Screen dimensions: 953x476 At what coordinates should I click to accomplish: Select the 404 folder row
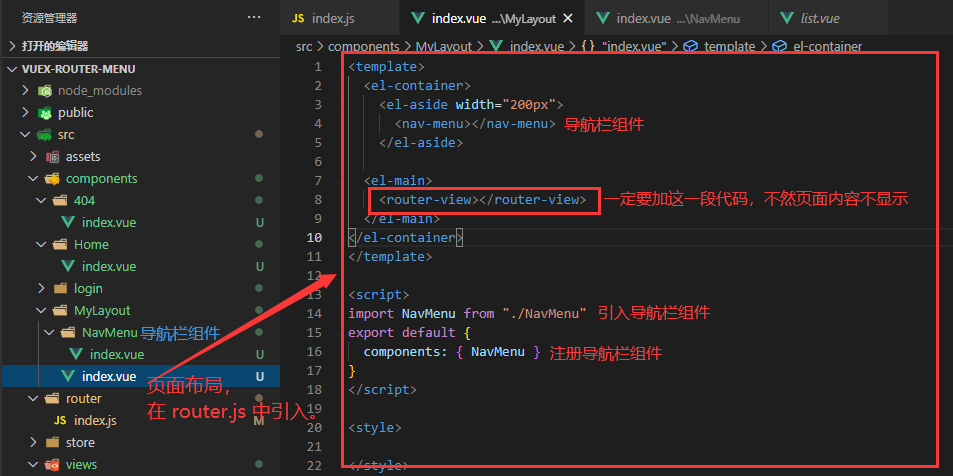pyautogui.click(x=140, y=201)
